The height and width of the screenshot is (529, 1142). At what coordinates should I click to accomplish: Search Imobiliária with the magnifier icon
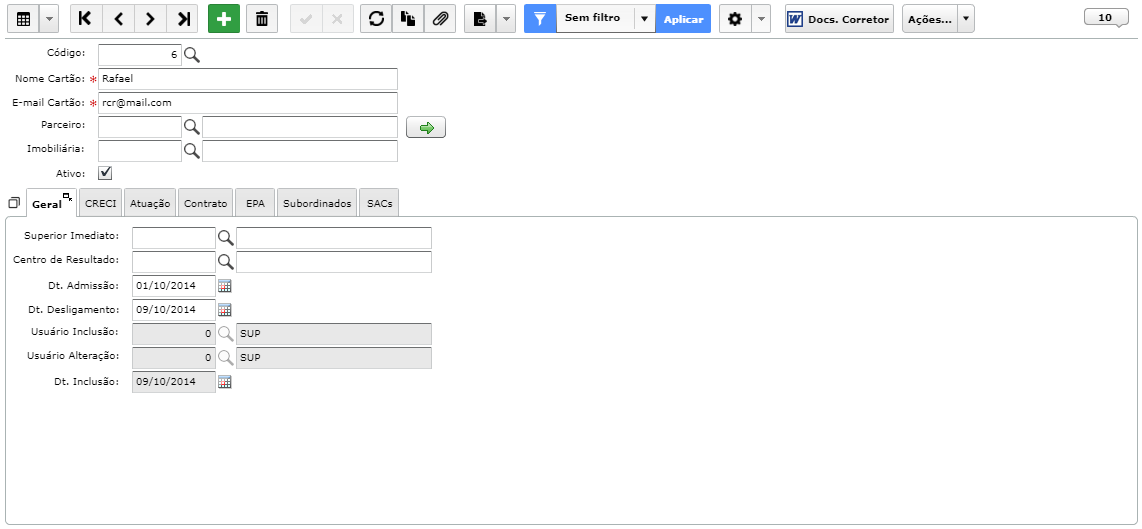tap(192, 151)
